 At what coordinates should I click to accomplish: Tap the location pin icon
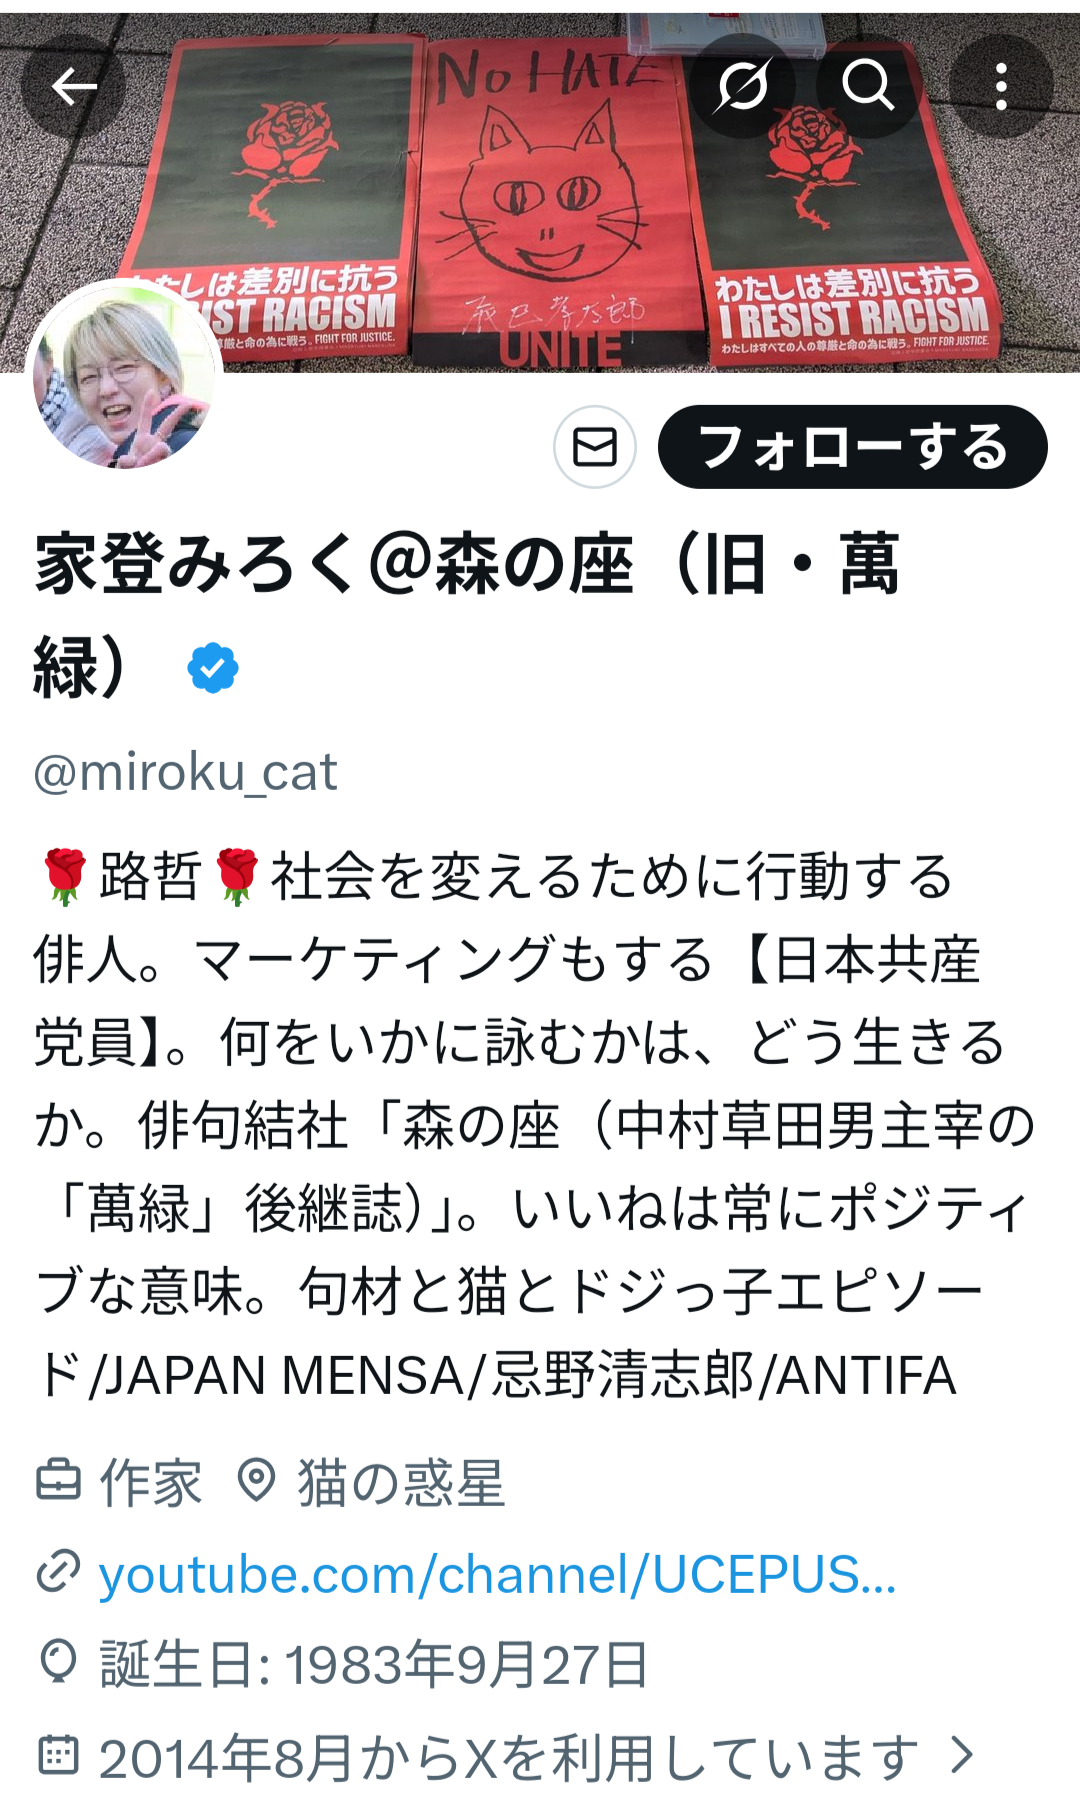click(256, 1480)
